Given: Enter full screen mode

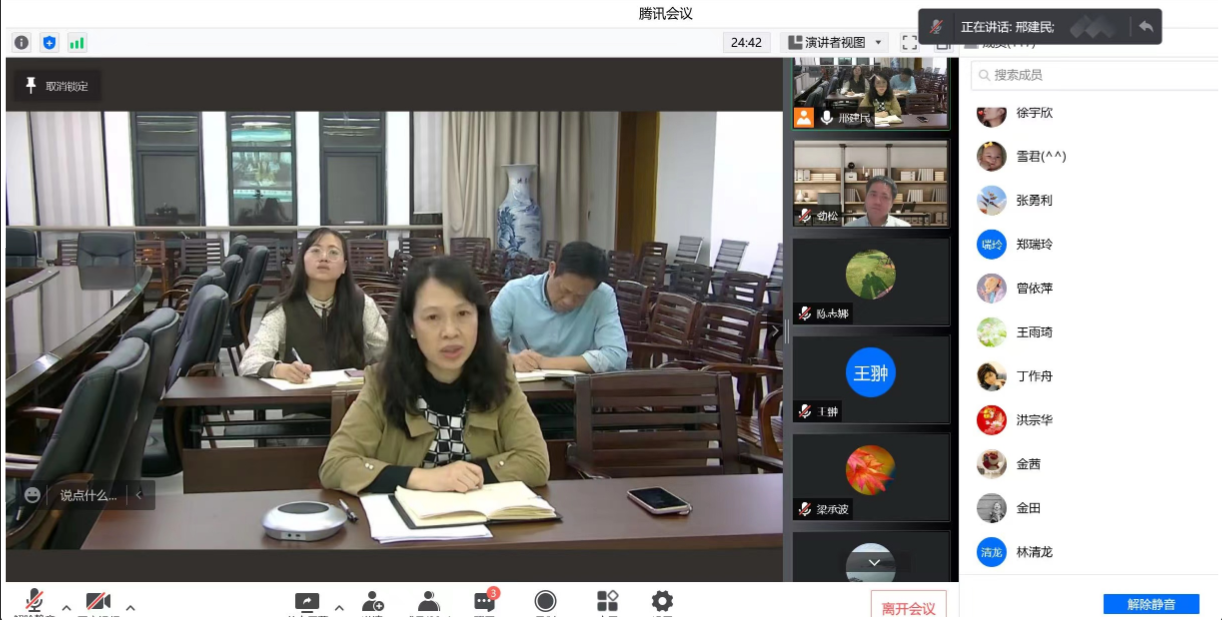Looking at the screenshot, I should (909, 43).
